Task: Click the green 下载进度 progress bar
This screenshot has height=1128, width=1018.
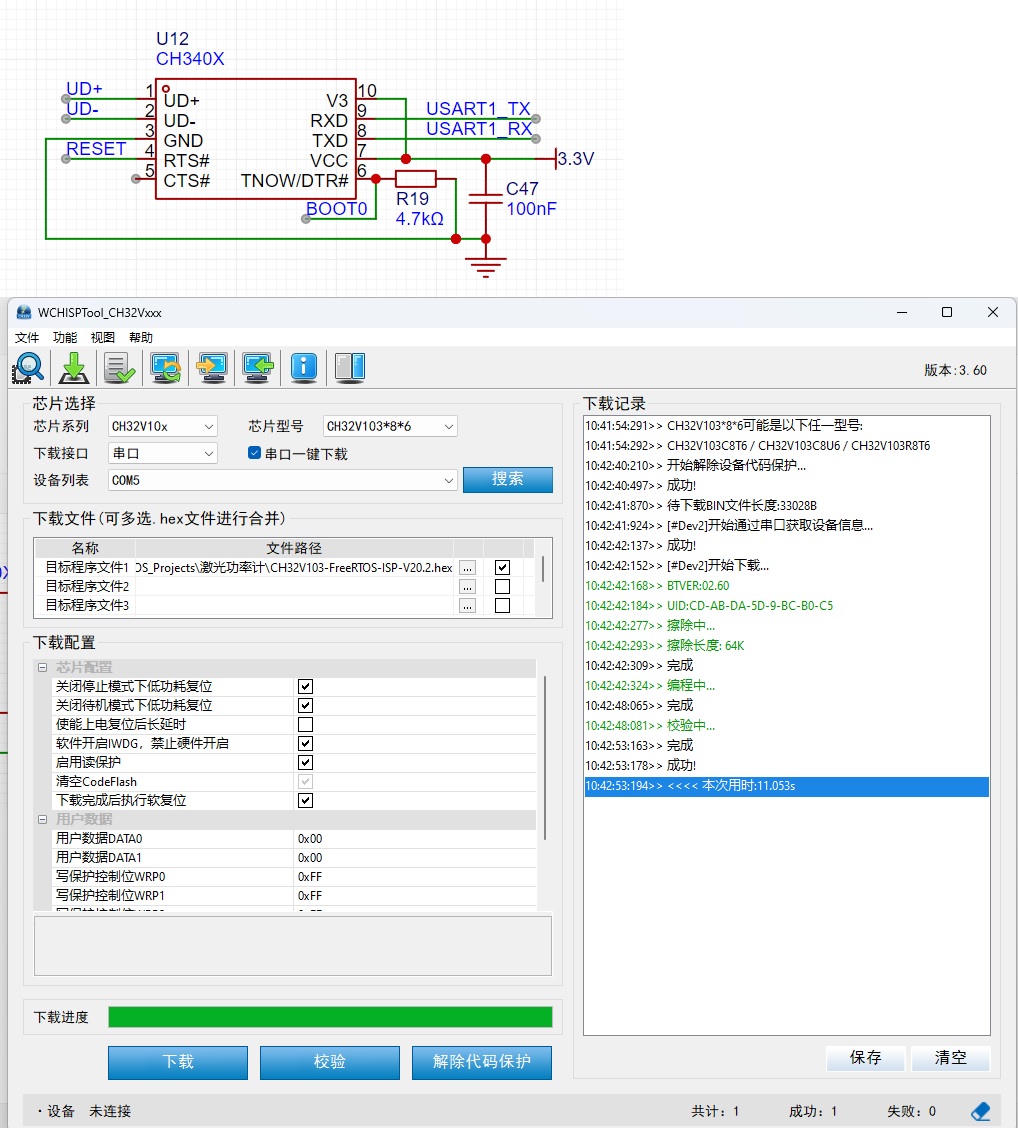Action: point(329,1017)
